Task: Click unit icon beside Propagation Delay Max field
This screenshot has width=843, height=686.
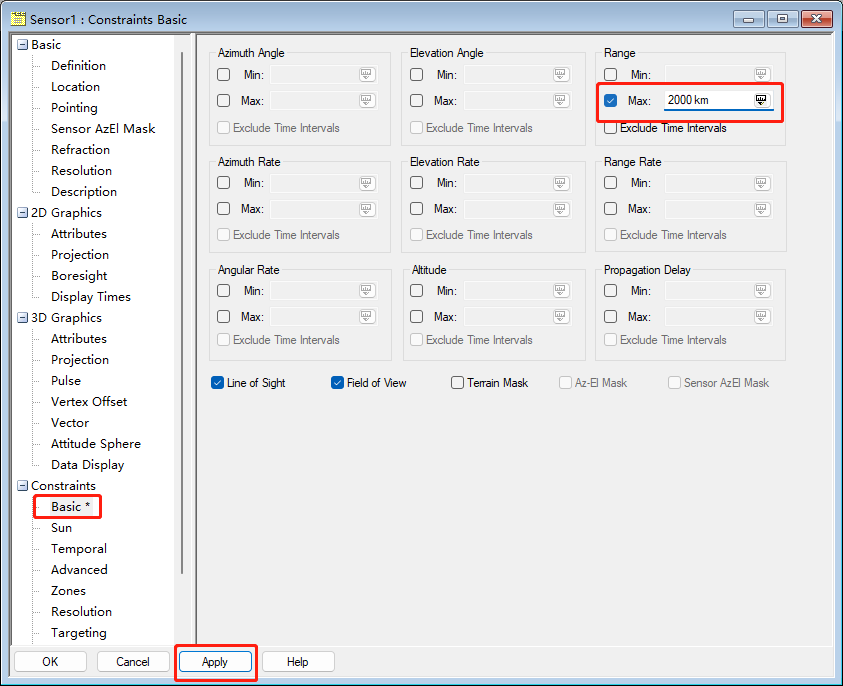Action: (x=762, y=317)
